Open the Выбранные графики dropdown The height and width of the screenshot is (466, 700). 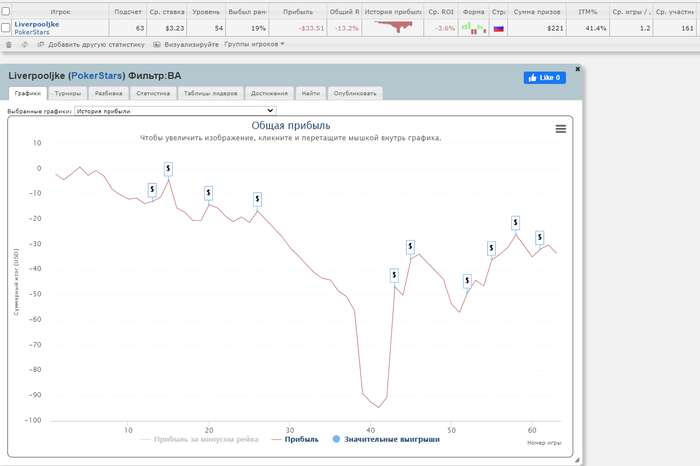175,111
